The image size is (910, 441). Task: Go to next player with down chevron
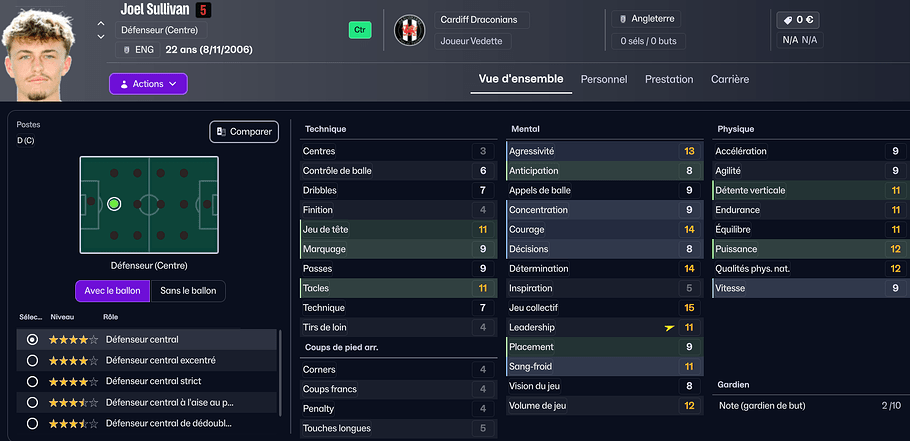100,37
